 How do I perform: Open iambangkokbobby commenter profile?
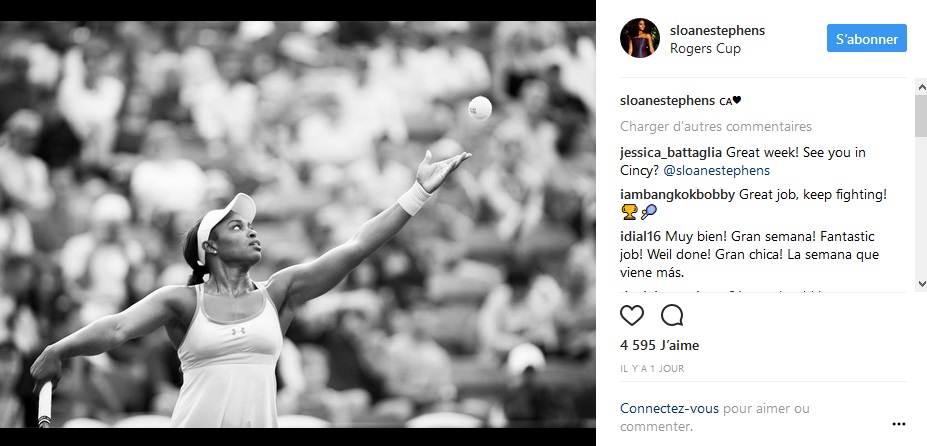678,195
